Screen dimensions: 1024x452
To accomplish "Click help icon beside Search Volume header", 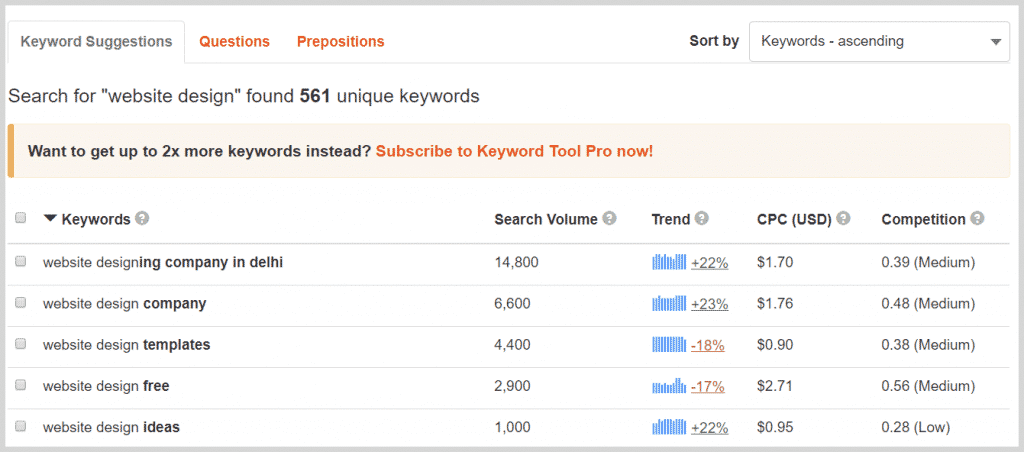I will pos(610,219).
